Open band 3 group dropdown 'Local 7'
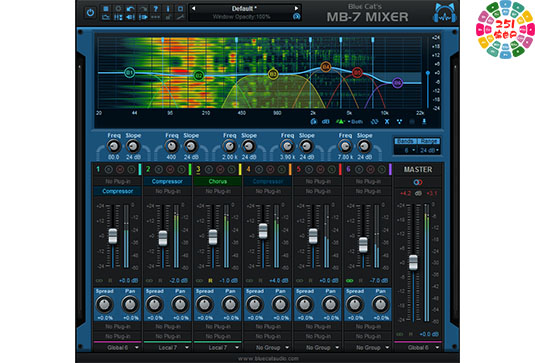 pos(218,348)
